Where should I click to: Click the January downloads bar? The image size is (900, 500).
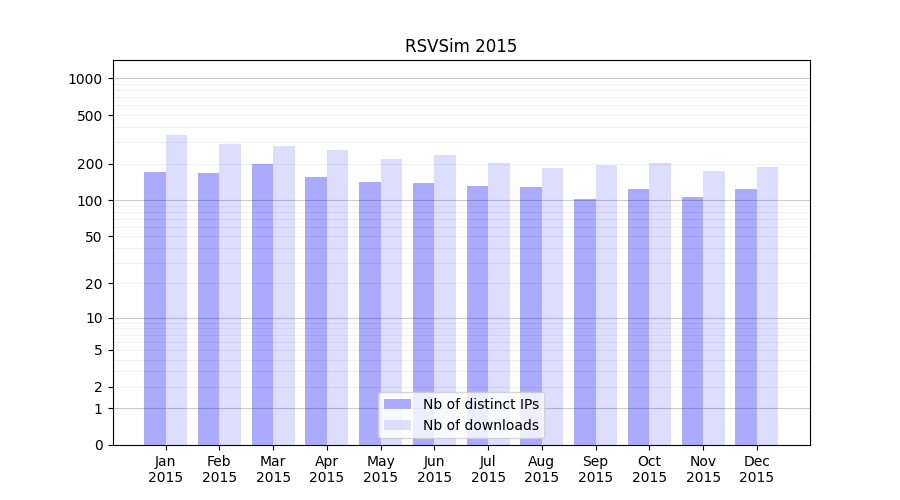click(x=176, y=290)
